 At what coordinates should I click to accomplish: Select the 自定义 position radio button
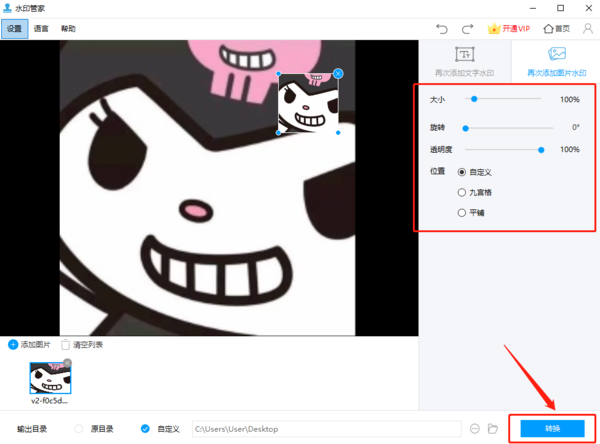pos(461,172)
